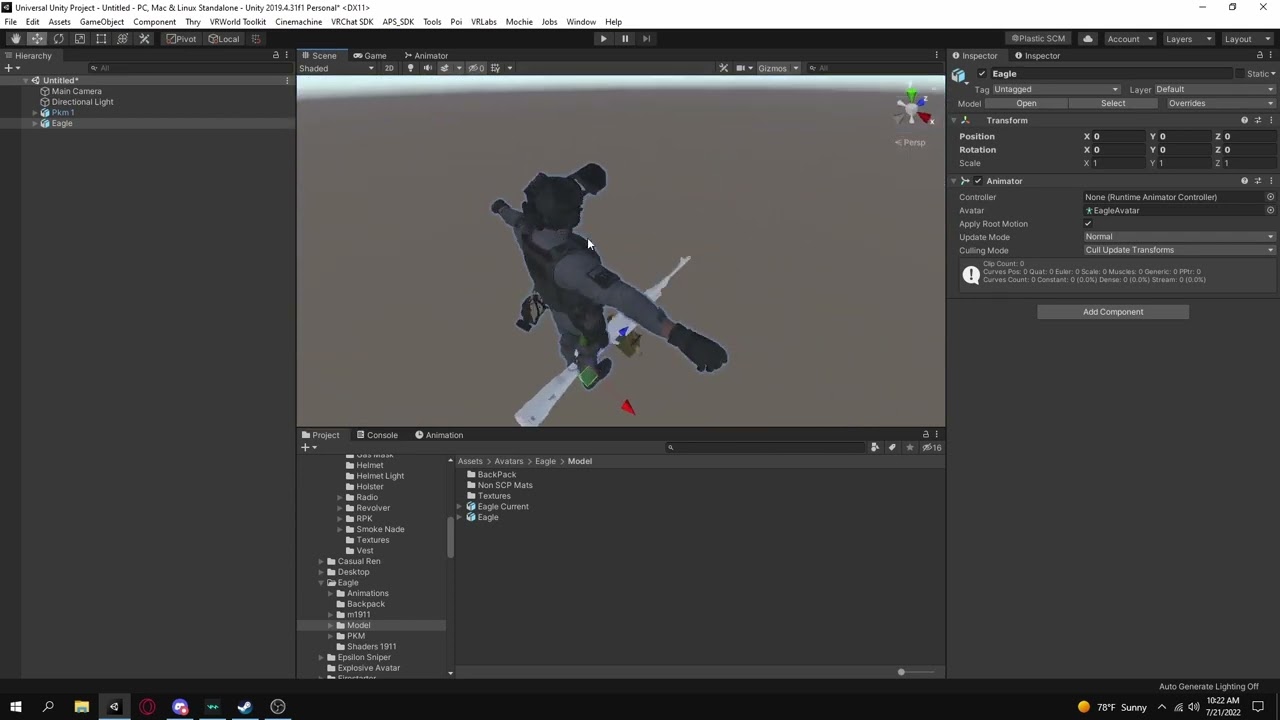Open the GameObject menu

point(102,22)
